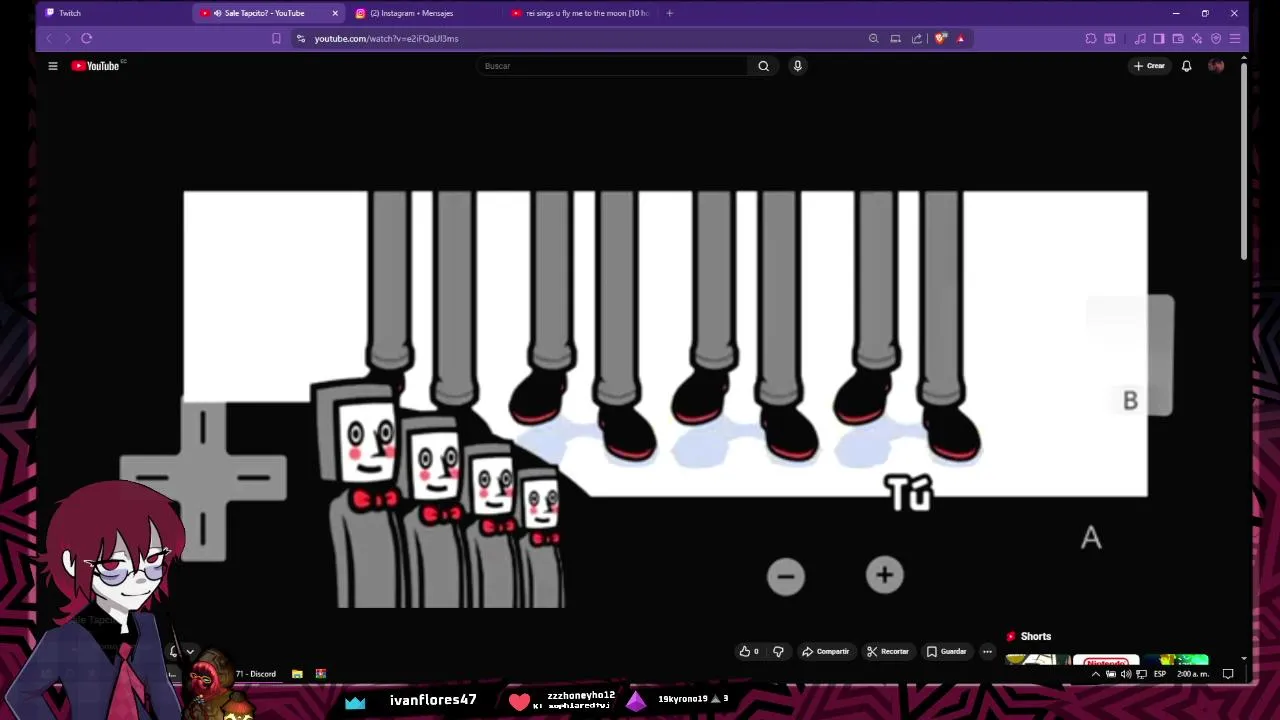The width and height of the screenshot is (1280, 720).
Task: Open Brave Rewards triangle icon
Action: pos(961,38)
